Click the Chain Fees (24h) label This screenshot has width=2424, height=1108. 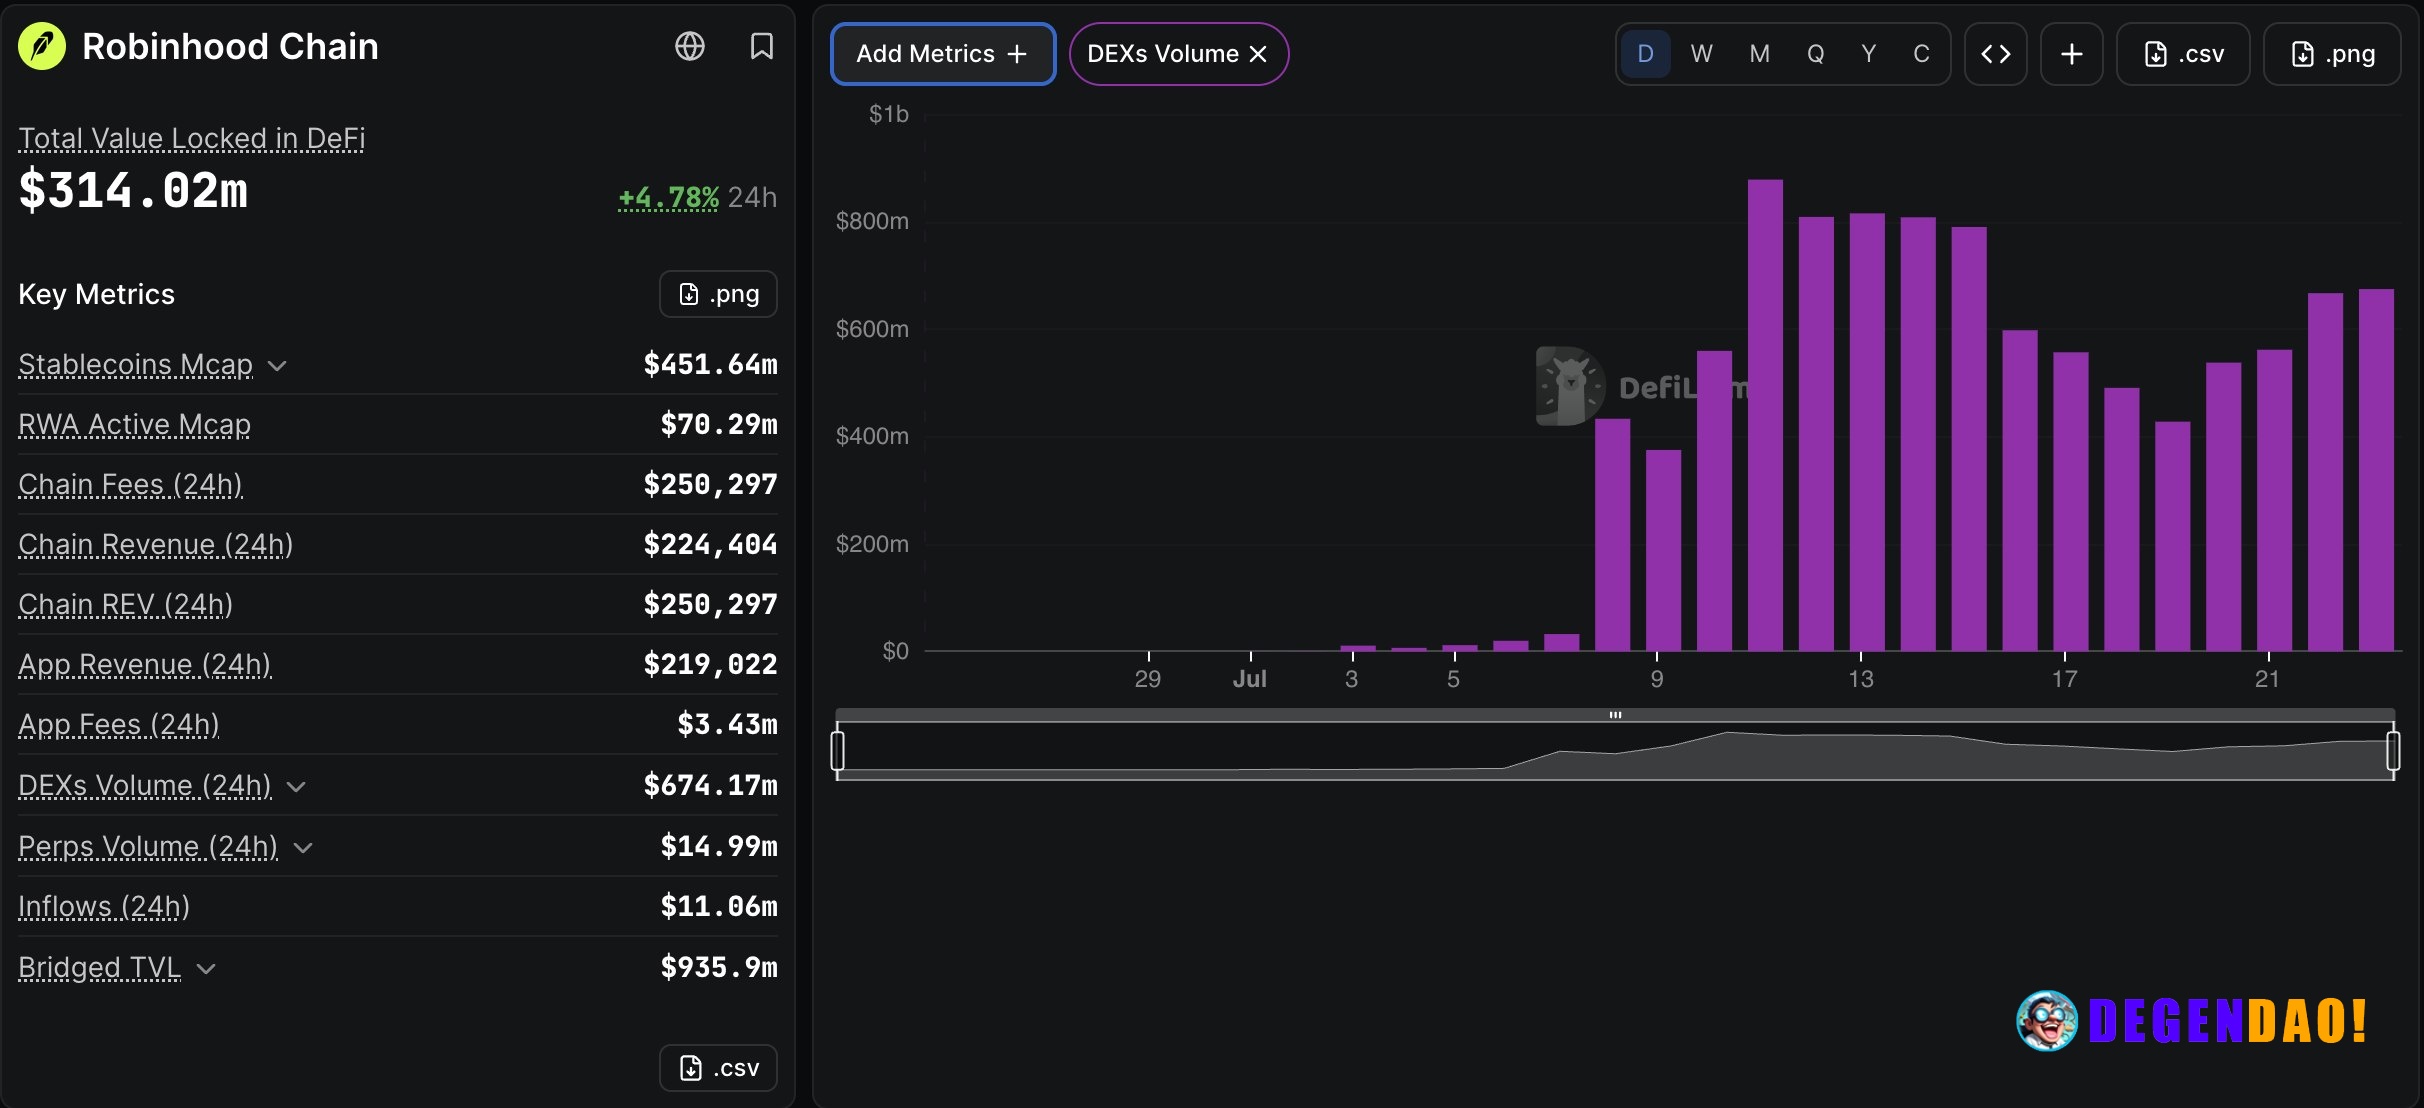tap(131, 484)
